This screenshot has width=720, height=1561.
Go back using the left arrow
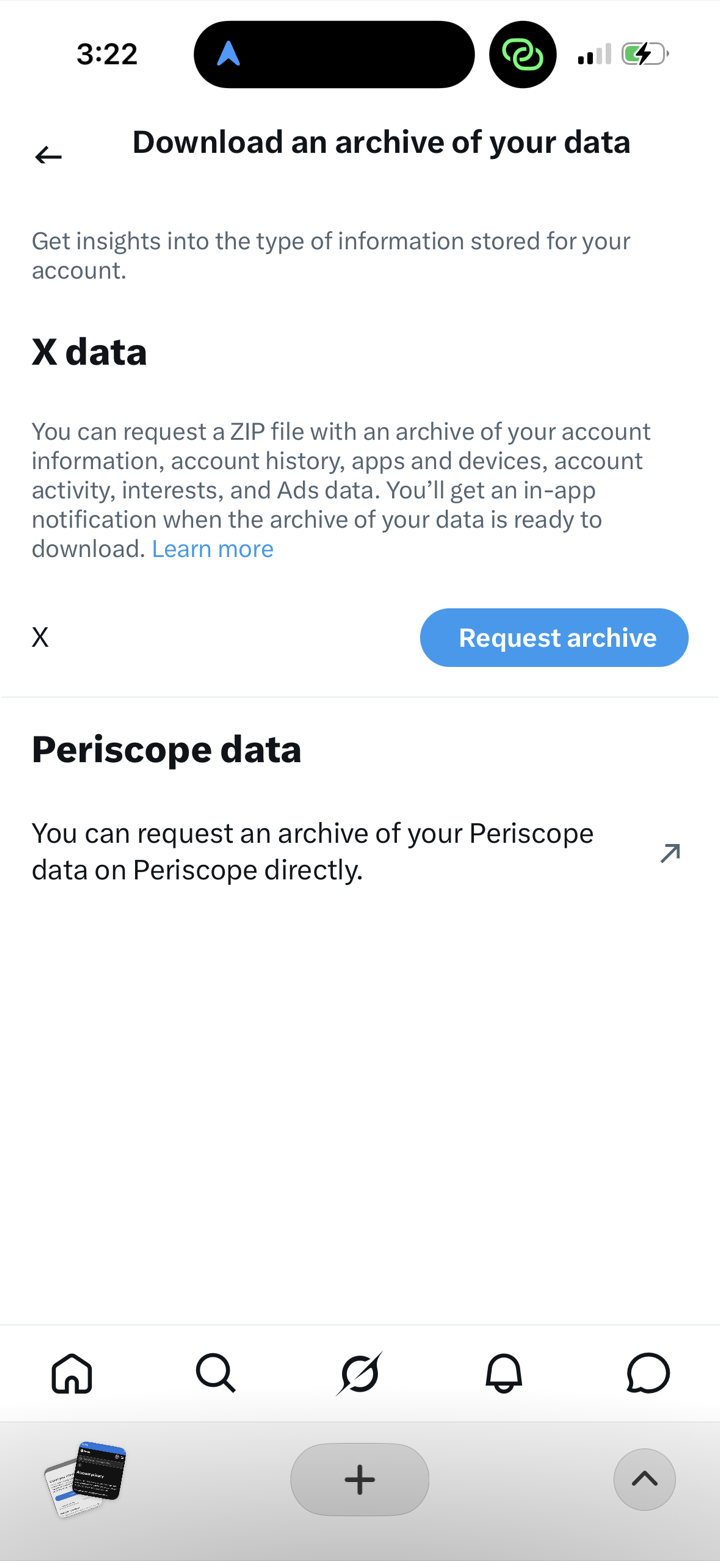click(x=48, y=155)
